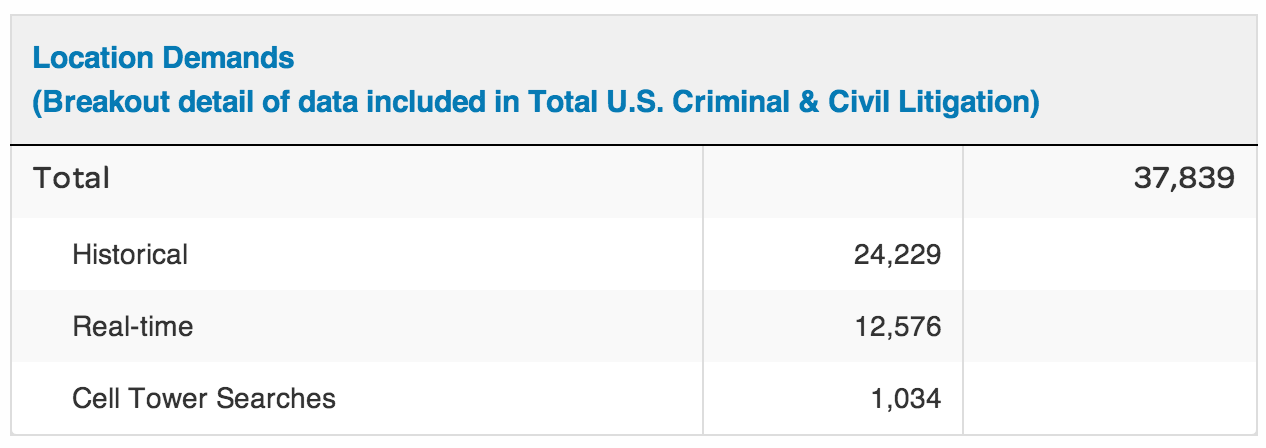Click the empty middle cell in Total row
The height and width of the screenshot is (448, 1266).
(832, 181)
